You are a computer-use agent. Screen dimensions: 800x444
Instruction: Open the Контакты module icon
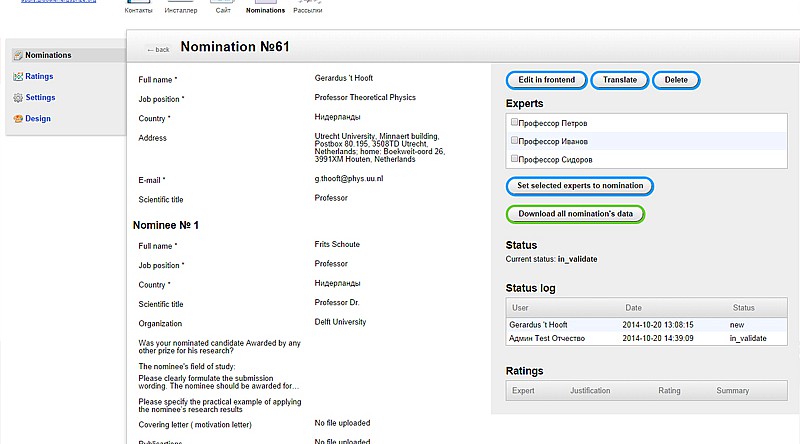[x=138, y=3]
